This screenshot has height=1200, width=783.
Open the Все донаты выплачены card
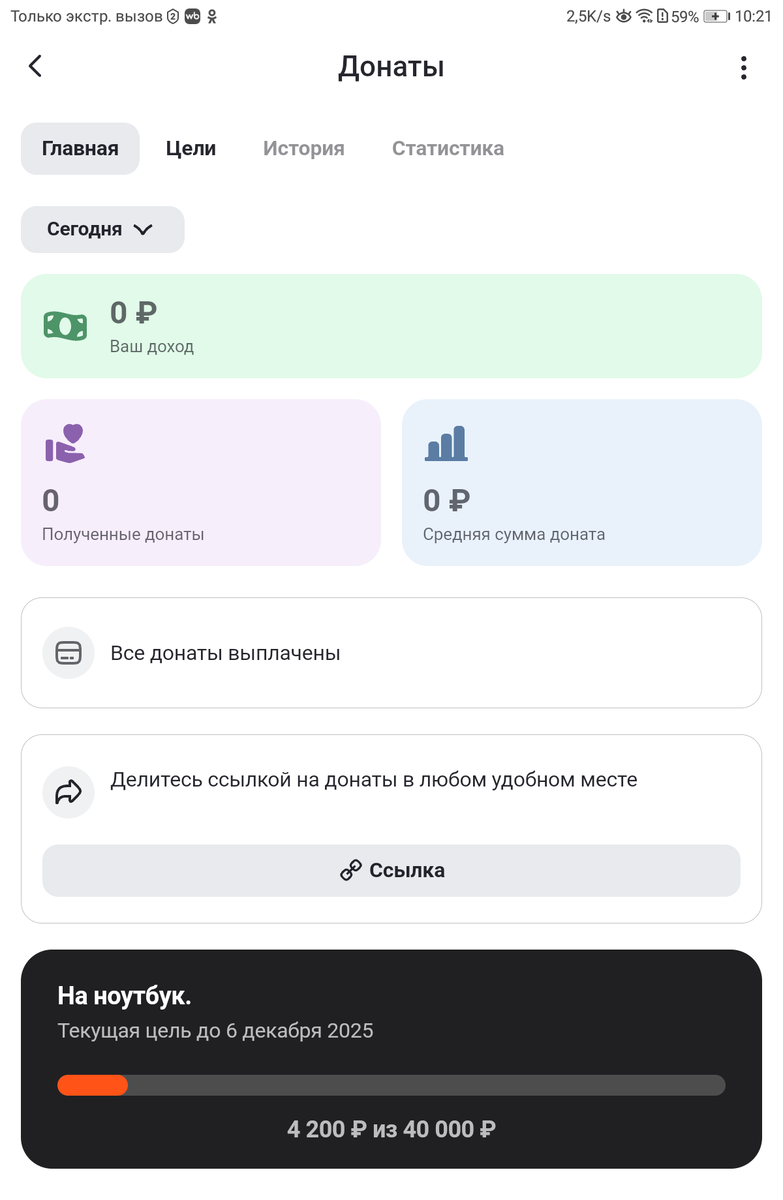(391, 653)
